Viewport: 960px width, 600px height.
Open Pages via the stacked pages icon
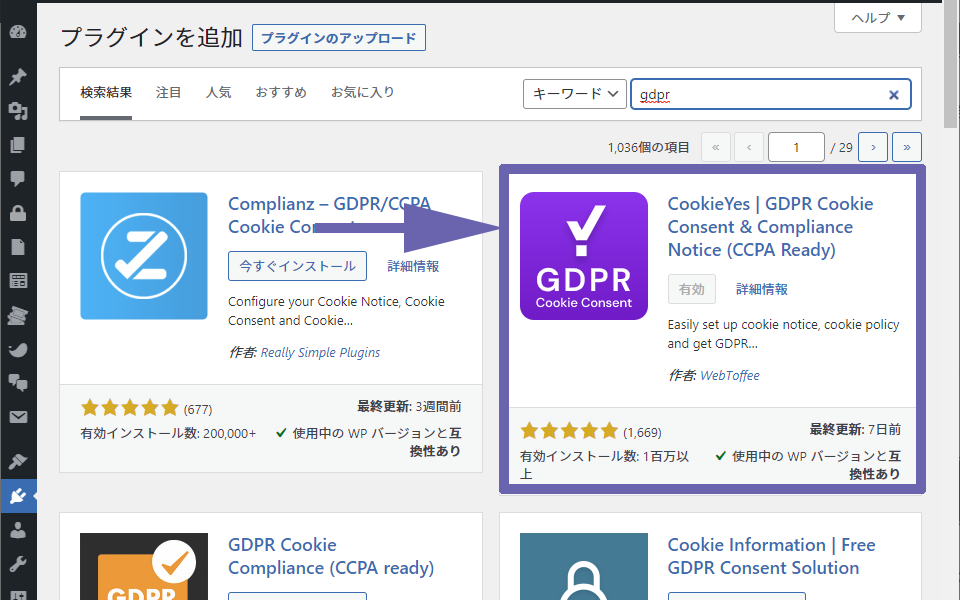tap(18, 145)
